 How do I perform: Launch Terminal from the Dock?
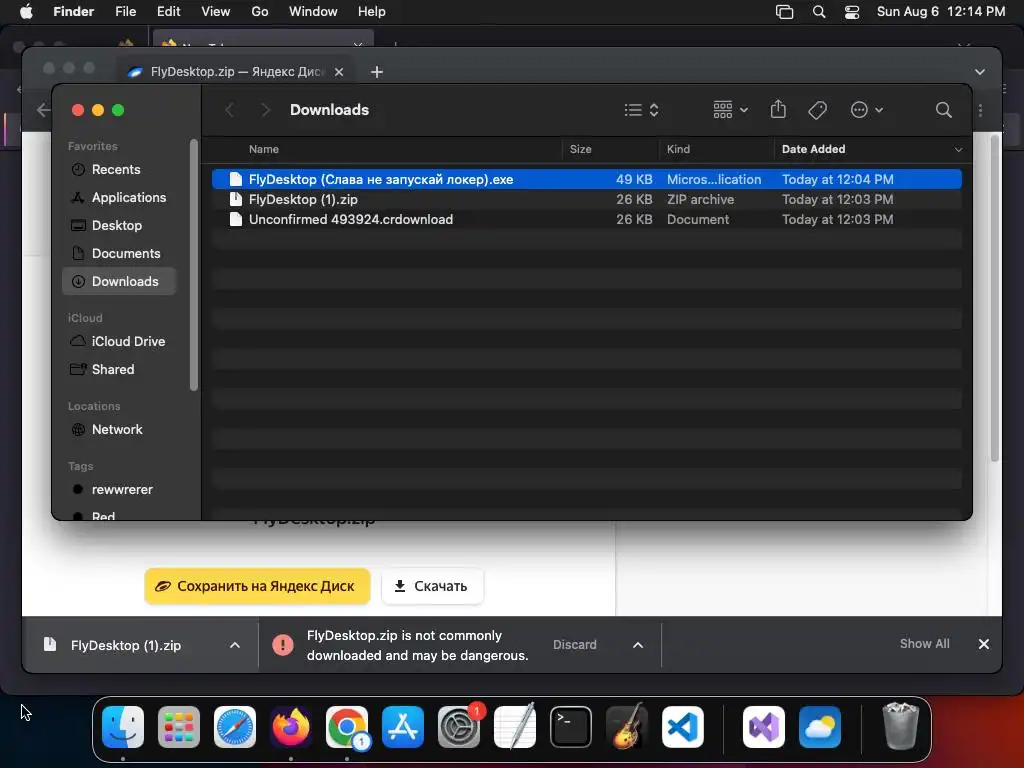(x=571, y=727)
